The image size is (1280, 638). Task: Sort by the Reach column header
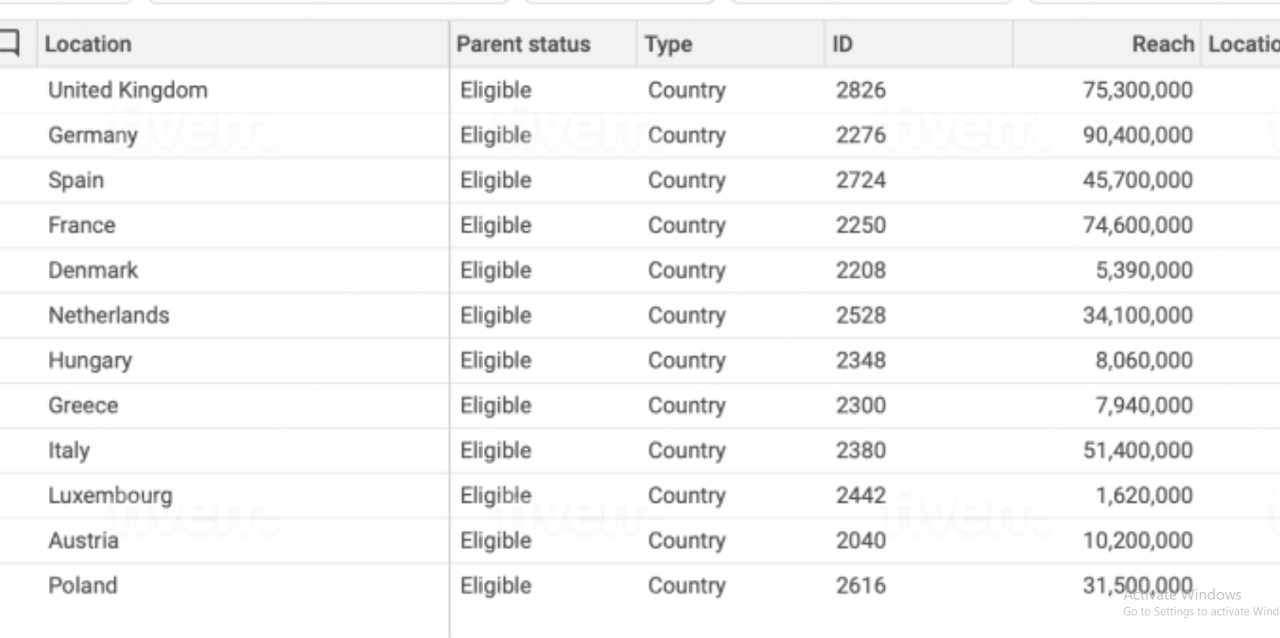pos(1162,44)
